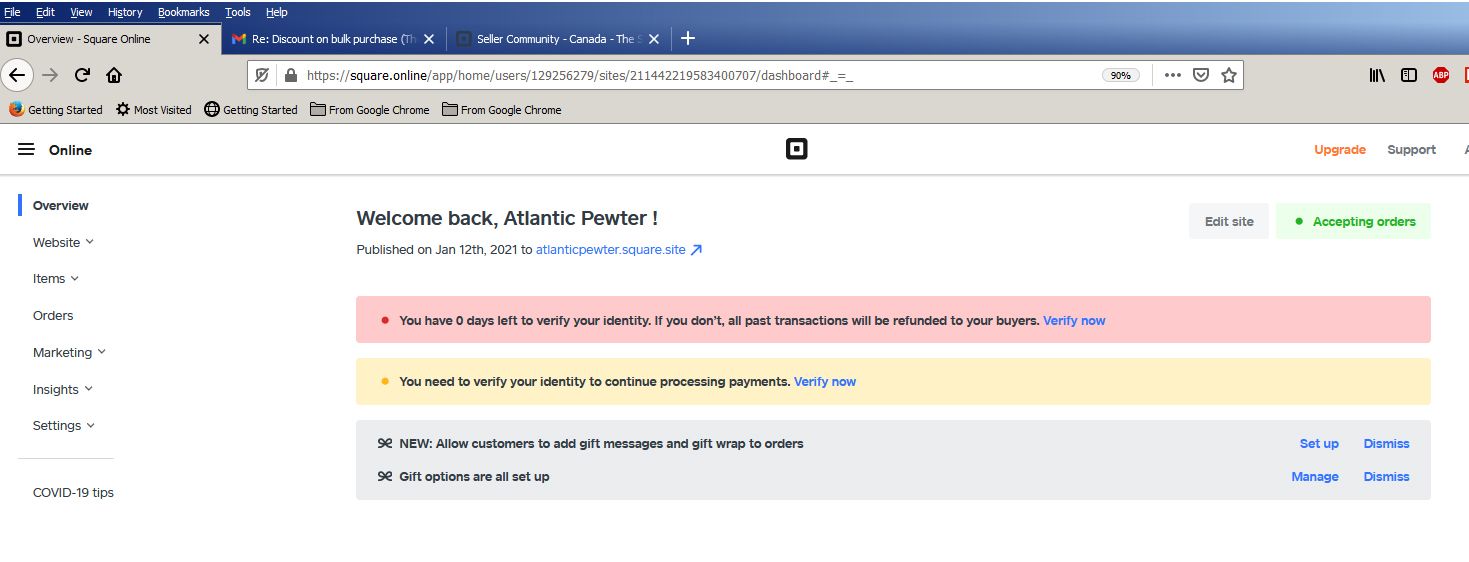Go back with browser back arrow

pos(17,75)
